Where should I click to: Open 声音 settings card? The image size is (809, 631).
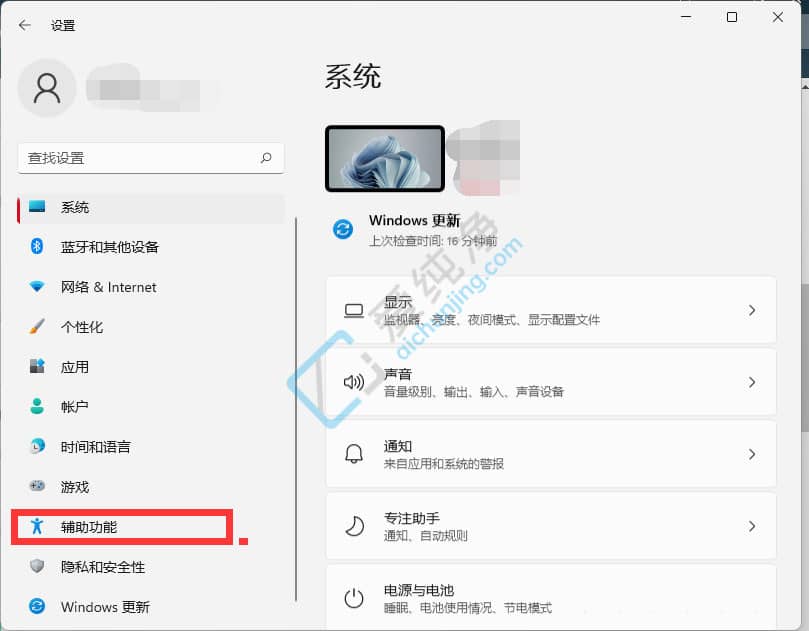pos(551,382)
